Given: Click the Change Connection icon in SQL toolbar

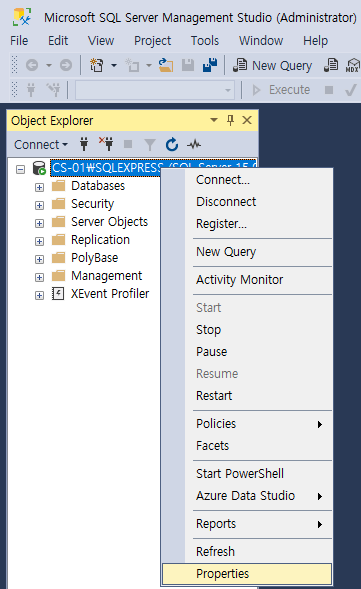Looking at the screenshot, I should pos(53,90).
